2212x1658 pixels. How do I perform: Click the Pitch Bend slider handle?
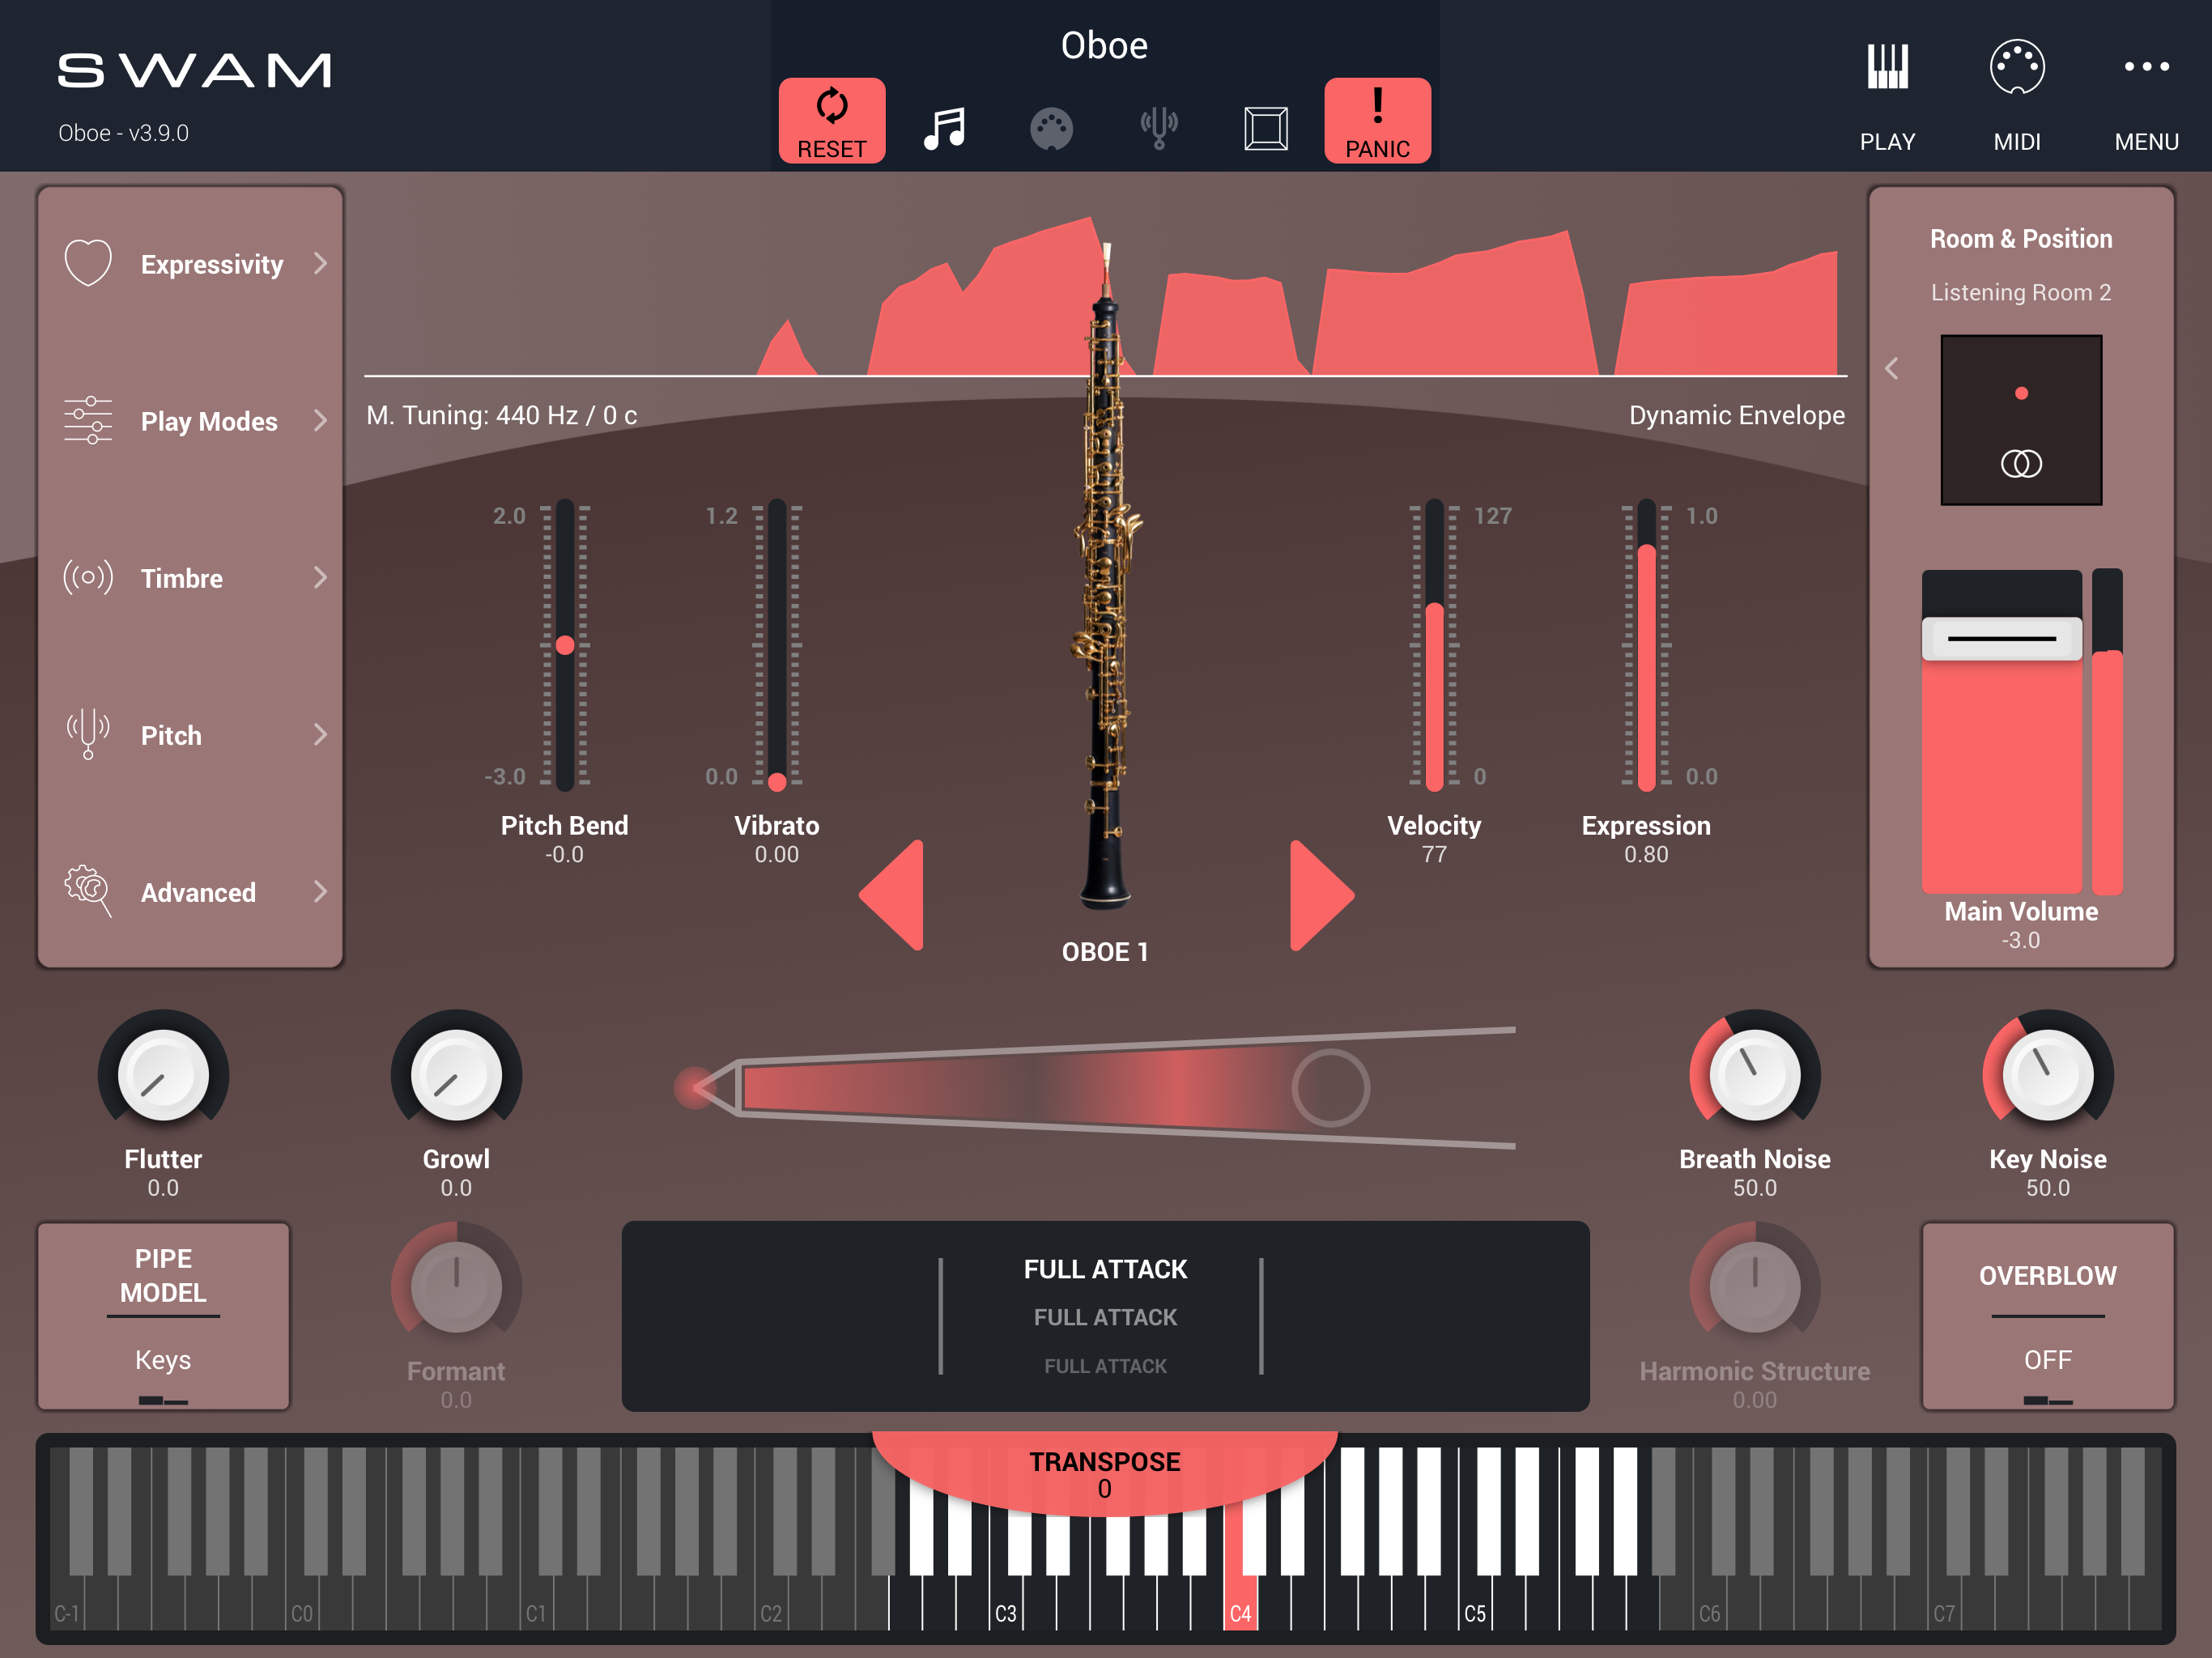point(565,645)
